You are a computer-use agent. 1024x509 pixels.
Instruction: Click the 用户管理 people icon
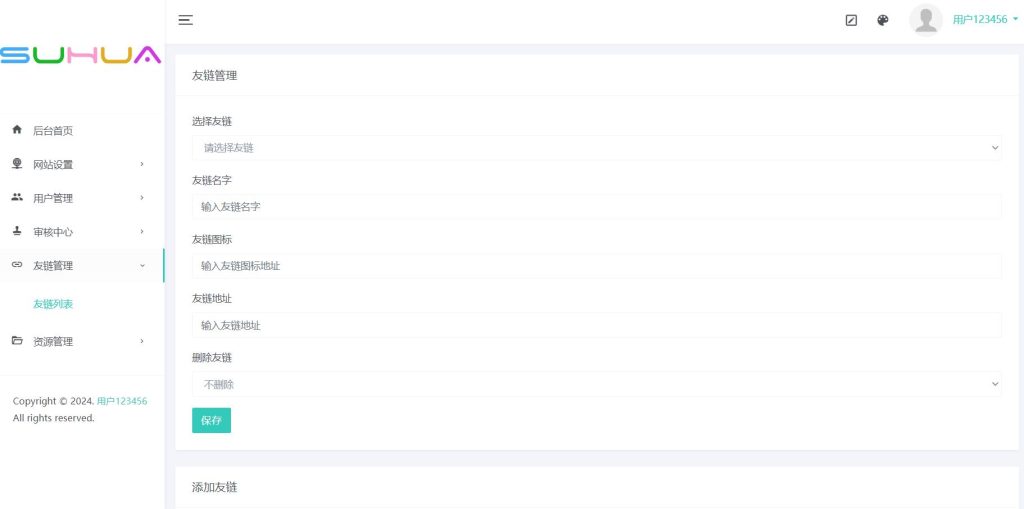(17, 198)
